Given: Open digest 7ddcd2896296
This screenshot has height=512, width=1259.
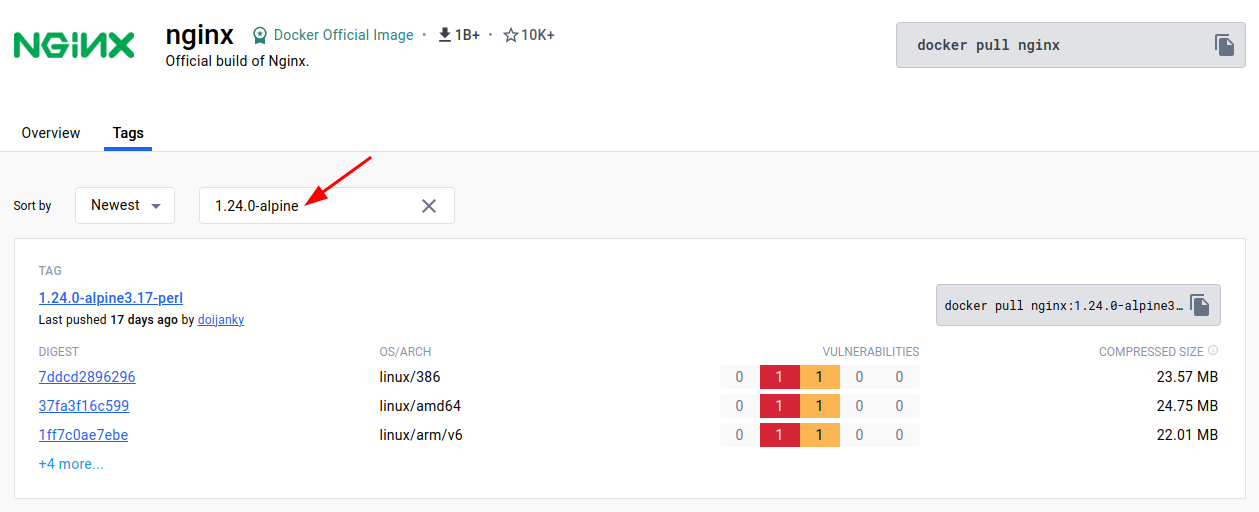Looking at the screenshot, I should coord(87,377).
